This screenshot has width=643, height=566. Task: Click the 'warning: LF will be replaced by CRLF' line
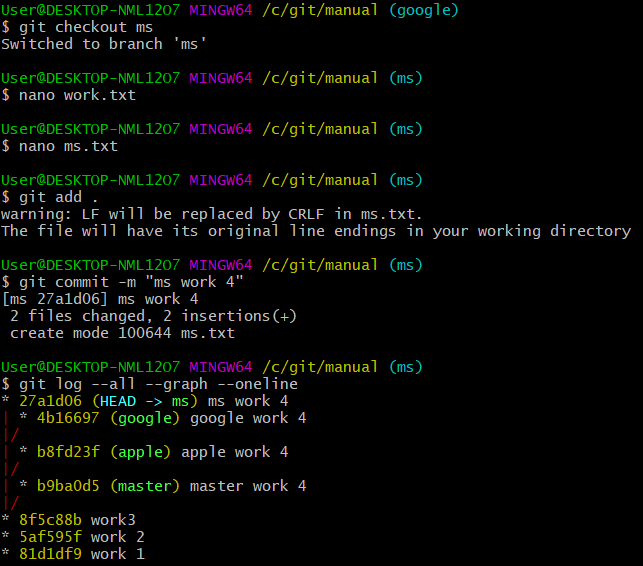point(212,215)
